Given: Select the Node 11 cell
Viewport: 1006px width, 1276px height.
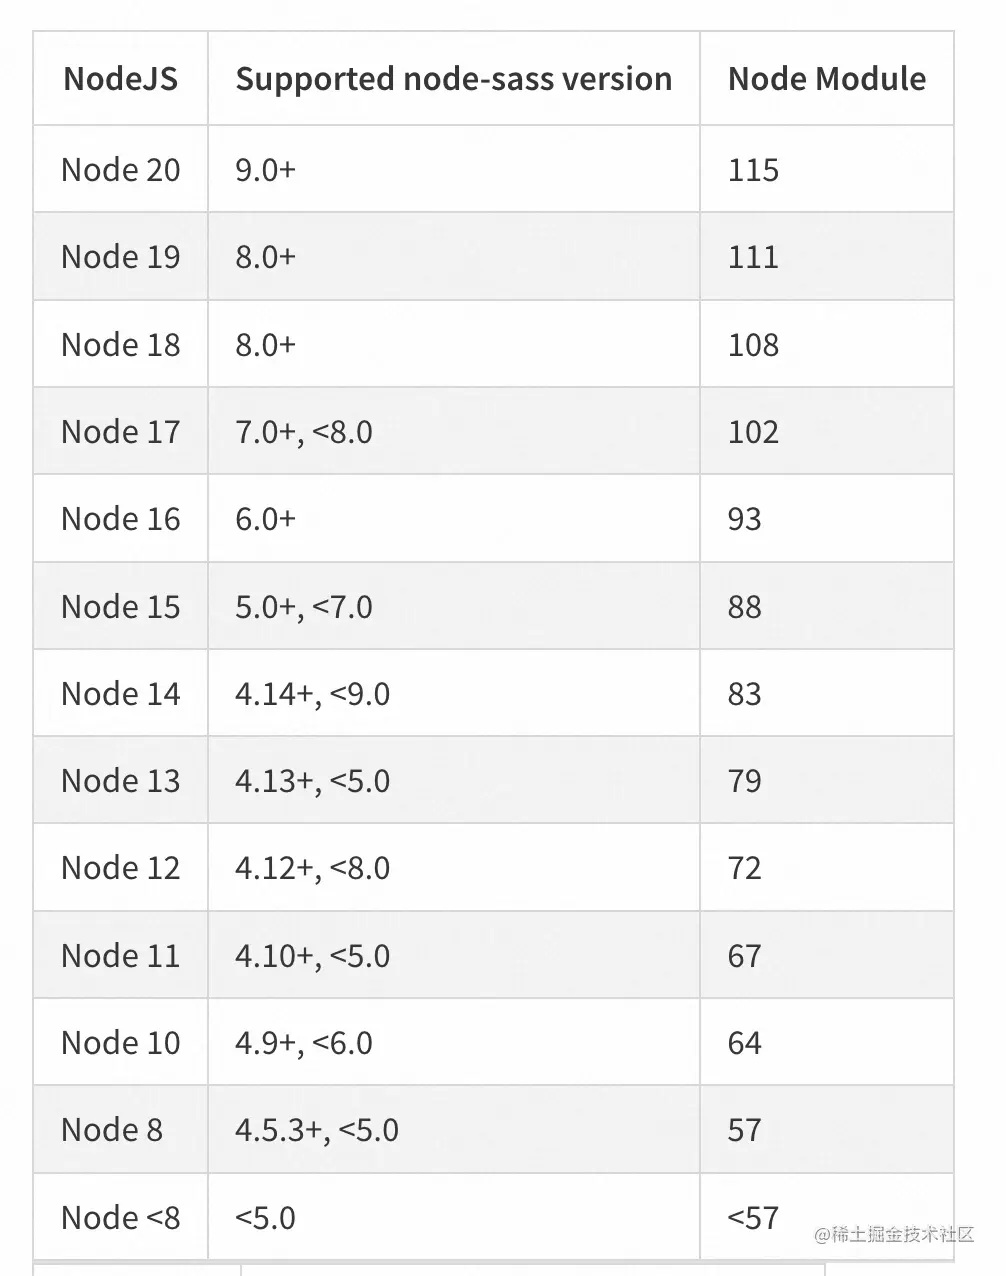Looking at the screenshot, I should pos(121,956).
